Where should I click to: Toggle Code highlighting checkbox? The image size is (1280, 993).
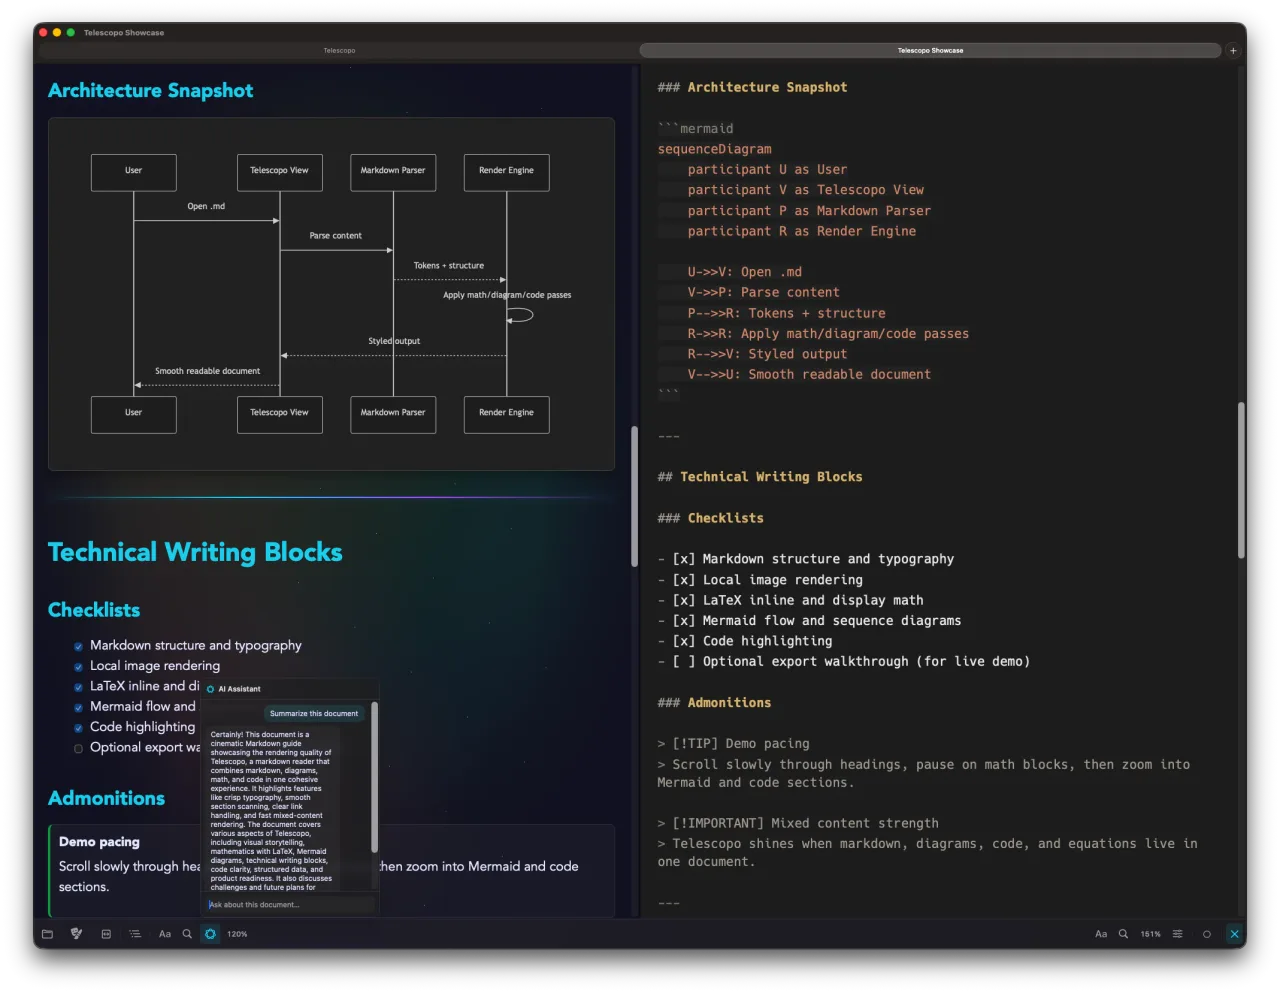(78, 728)
